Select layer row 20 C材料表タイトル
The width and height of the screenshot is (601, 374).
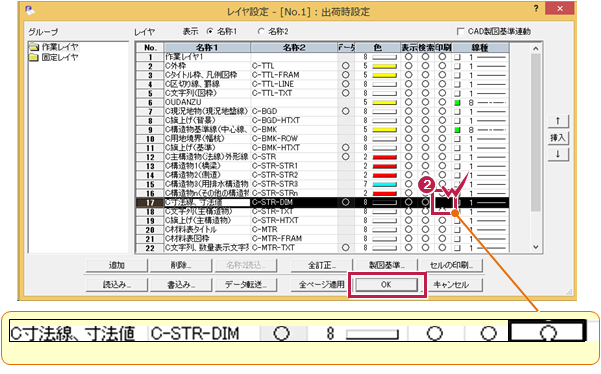click(322, 230)
